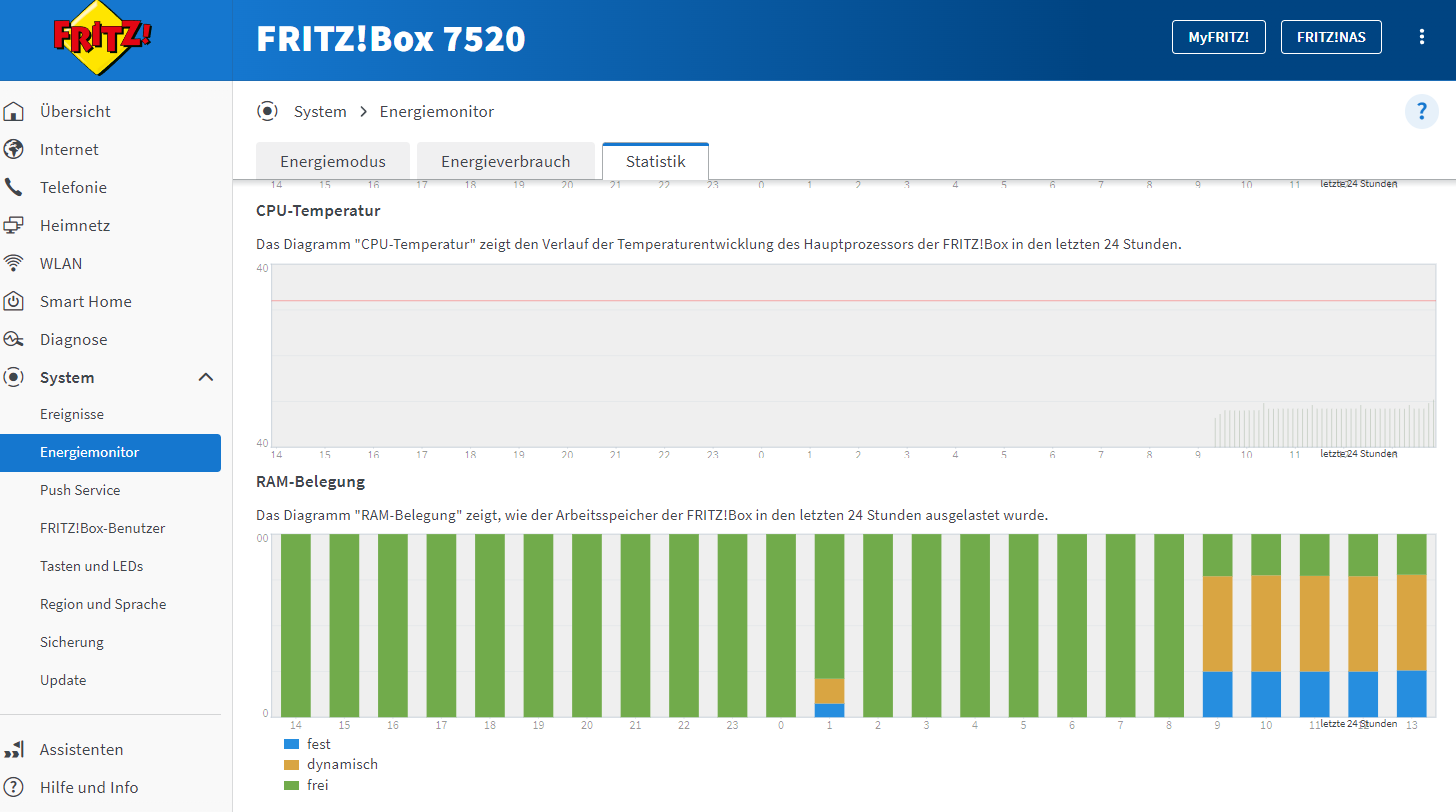
Task: Open the Diagnose menu
Action: pos(73,339)
